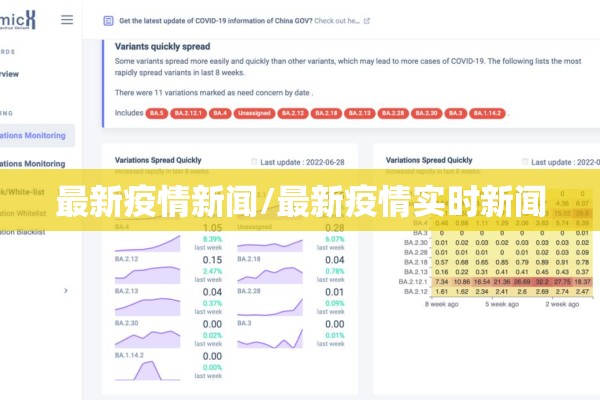Image resolution: width=600 pixels, height=400 pixels.
Task: Open the Check out he... link
Action: pos(337,21)
